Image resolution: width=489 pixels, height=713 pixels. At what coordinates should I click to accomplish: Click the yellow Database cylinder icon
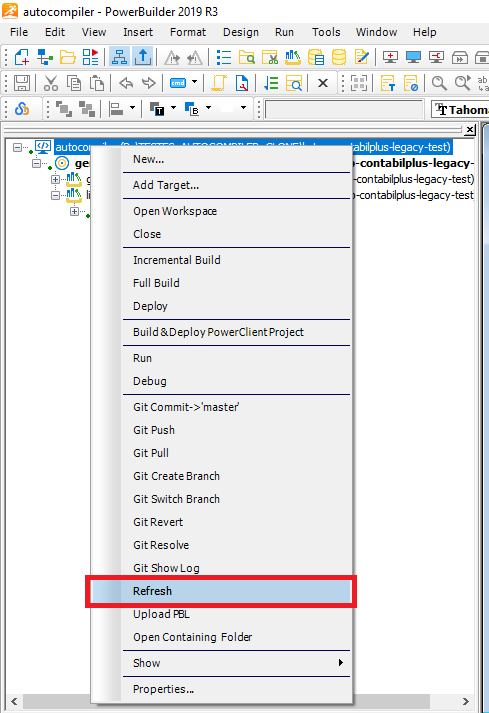(x=339, y=58)
